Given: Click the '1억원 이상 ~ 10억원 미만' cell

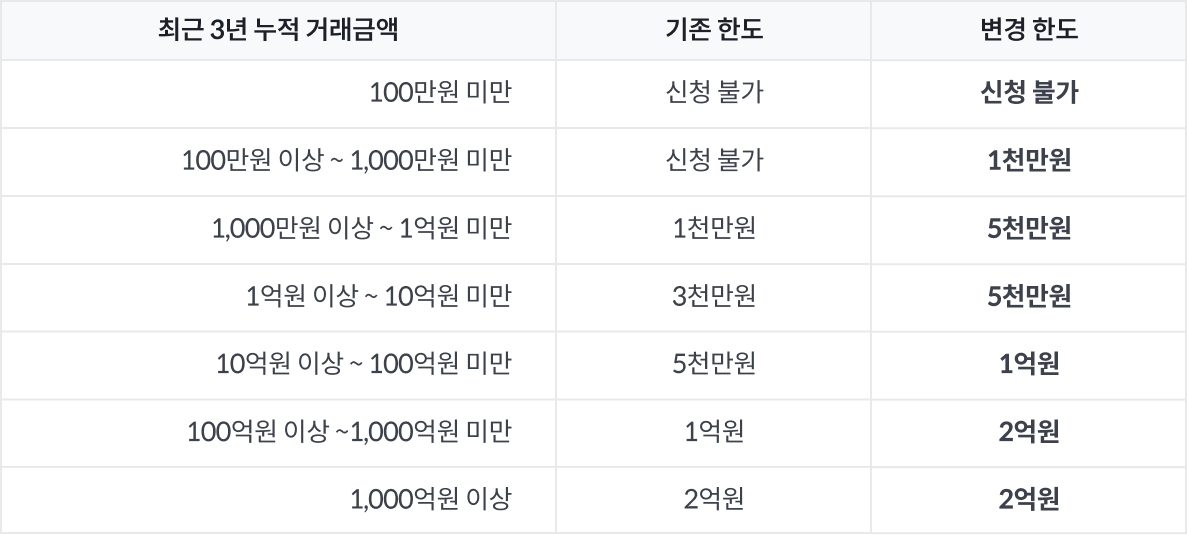Looking at the screenshot, I should [378, 297].
